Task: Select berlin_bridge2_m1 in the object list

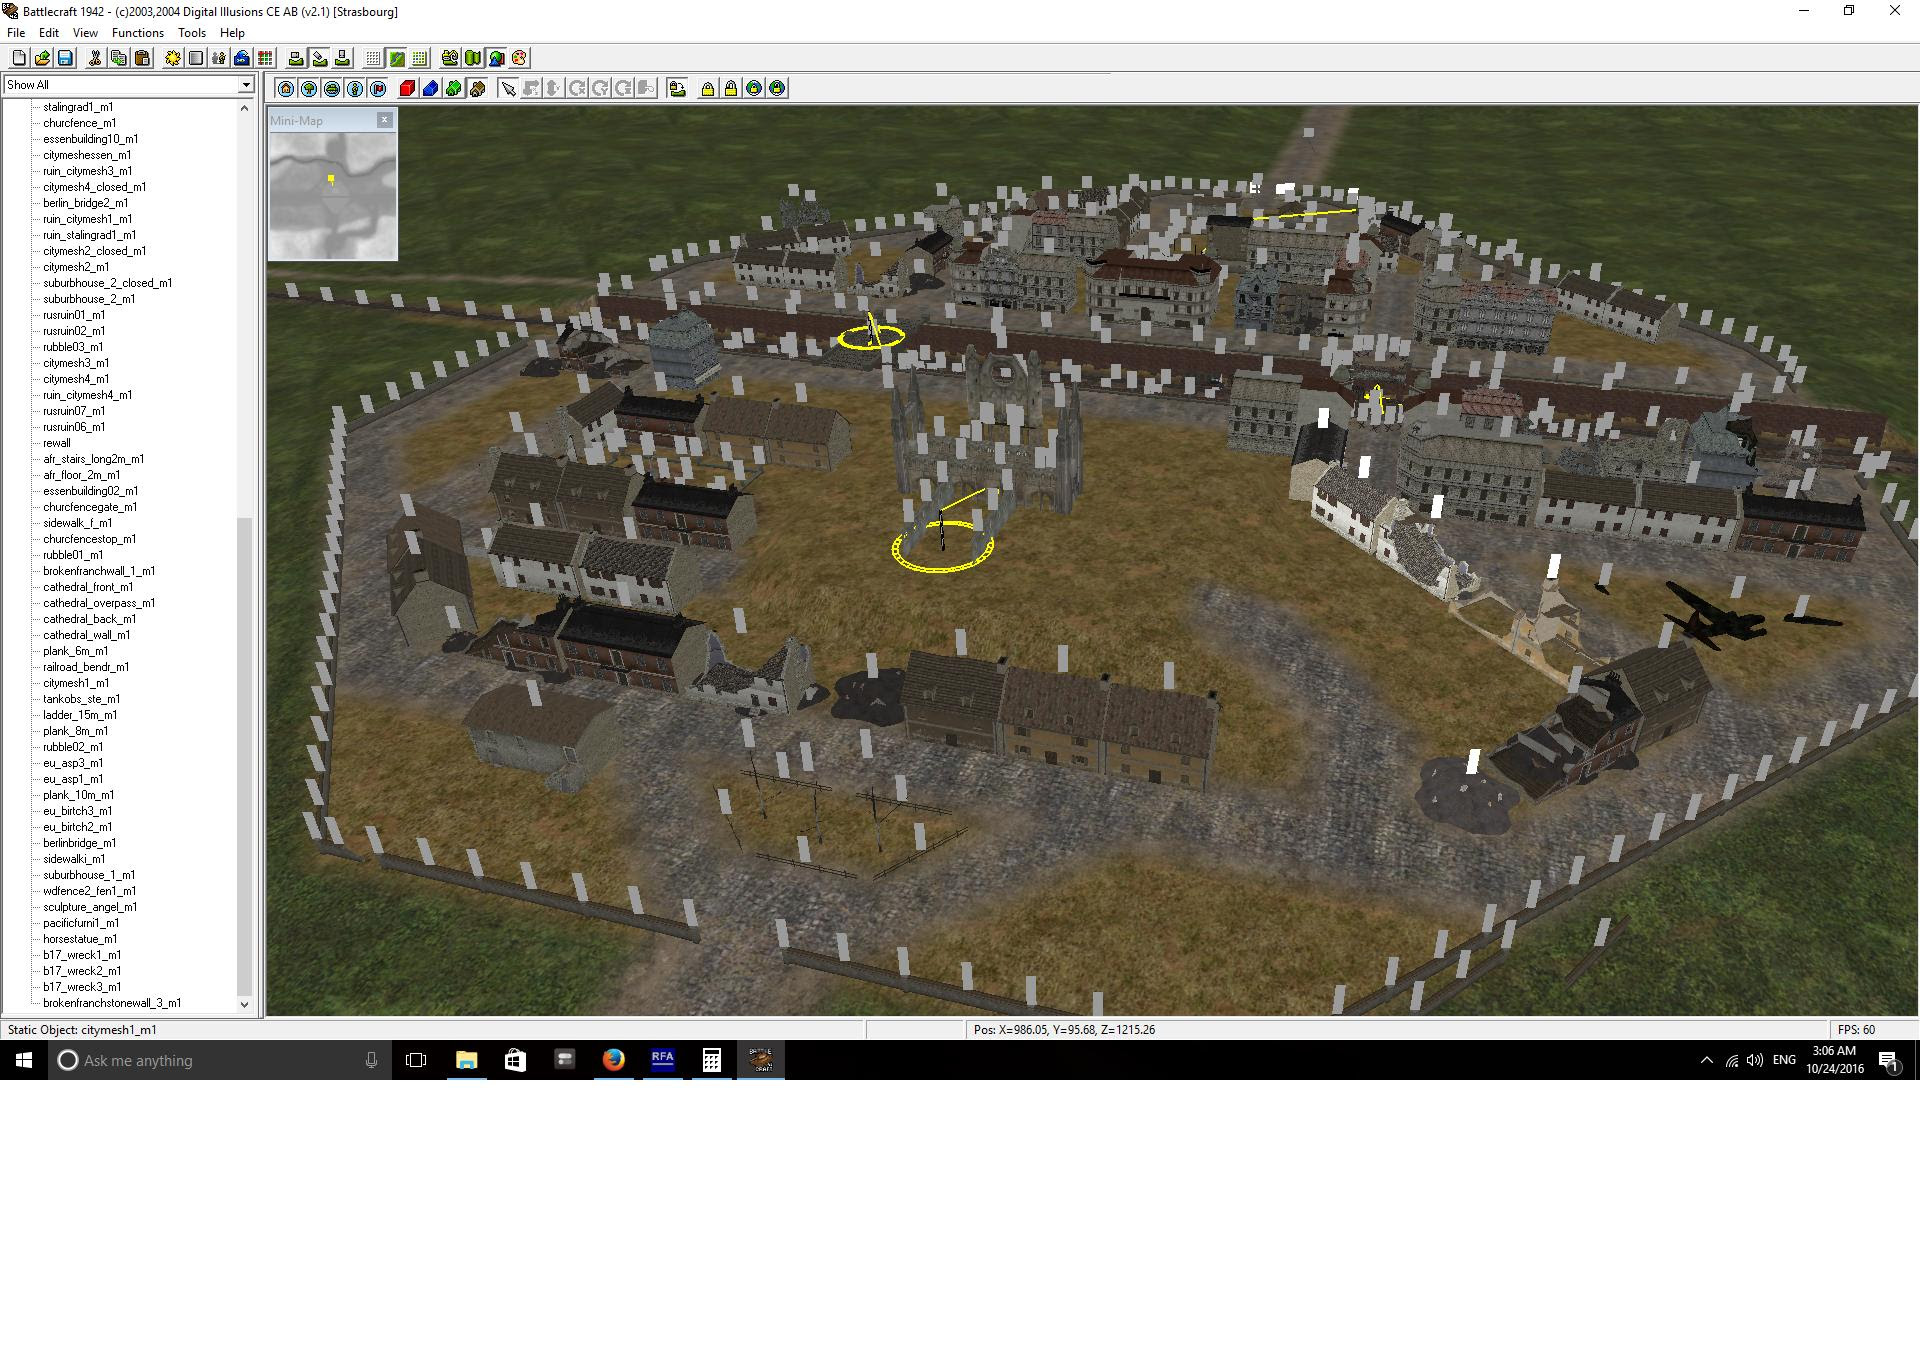Action: pyautogui.click(x=85, y=203)
